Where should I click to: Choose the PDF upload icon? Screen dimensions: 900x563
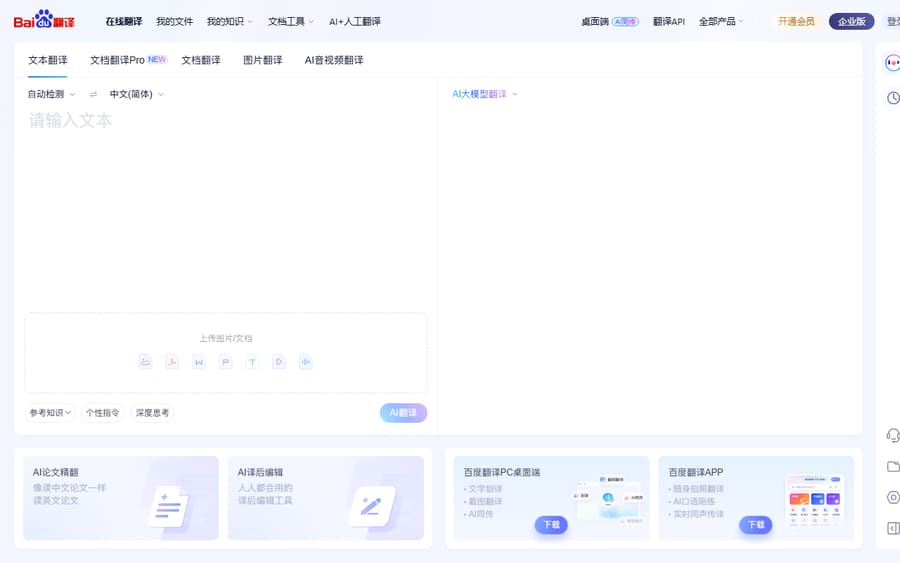click(172, 362)
